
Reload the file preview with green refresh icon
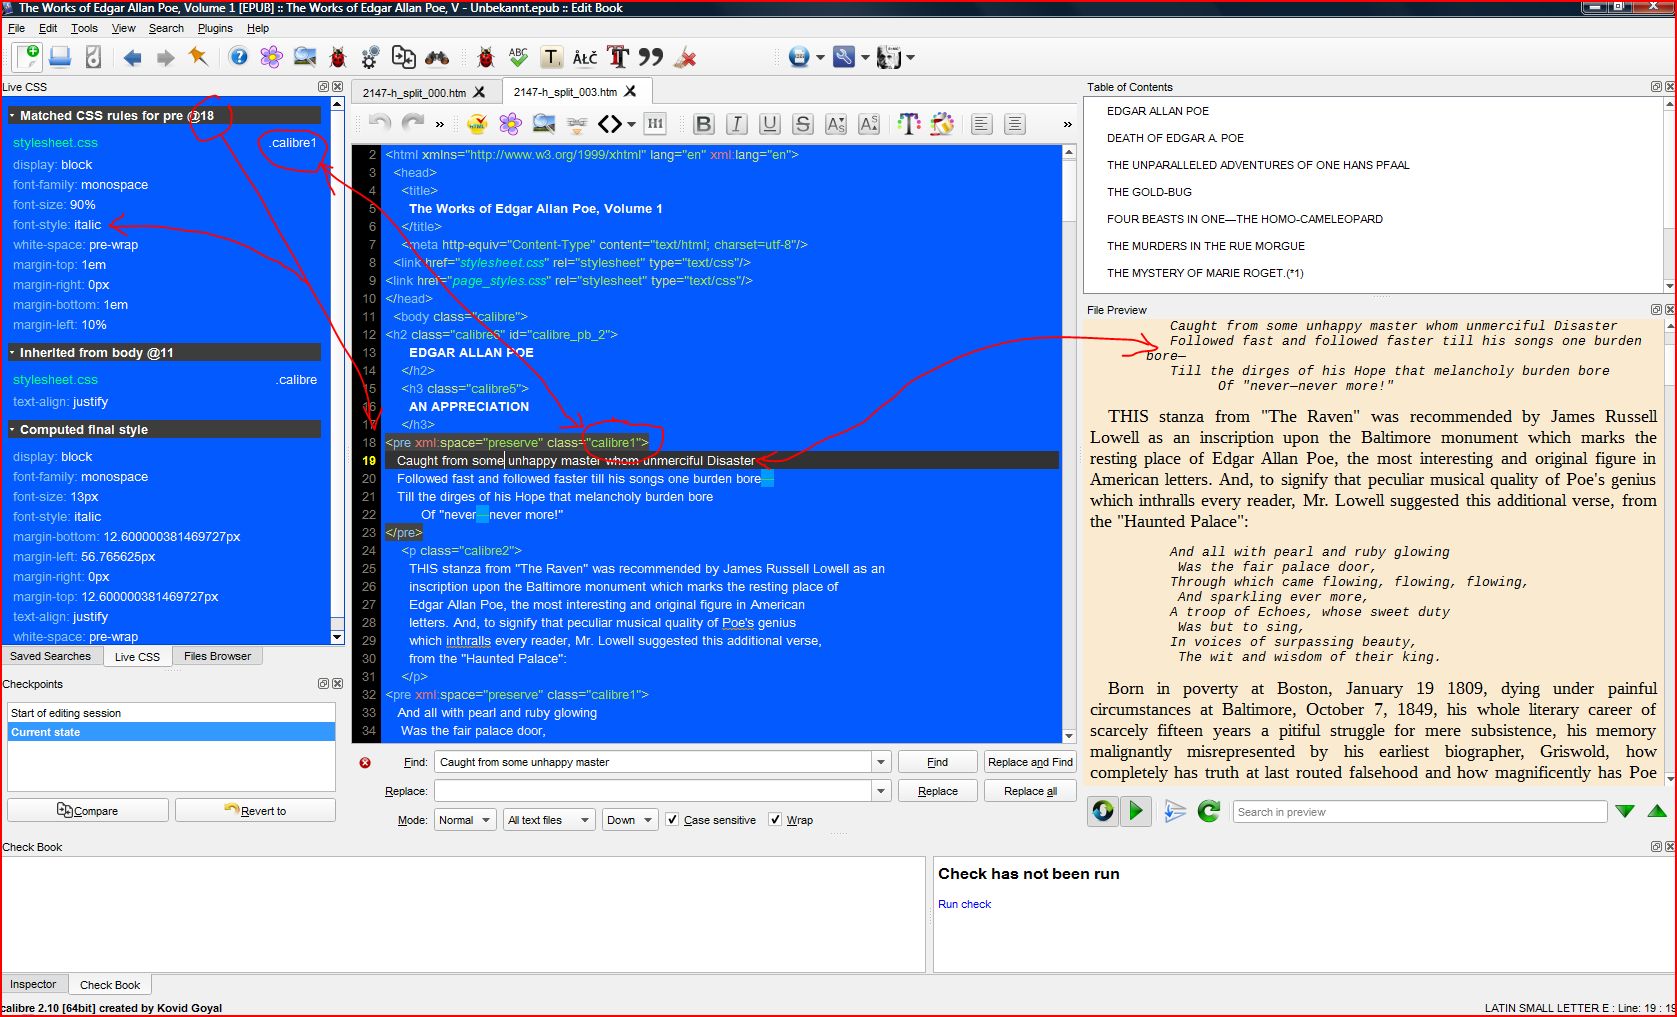pos(1208,811)
